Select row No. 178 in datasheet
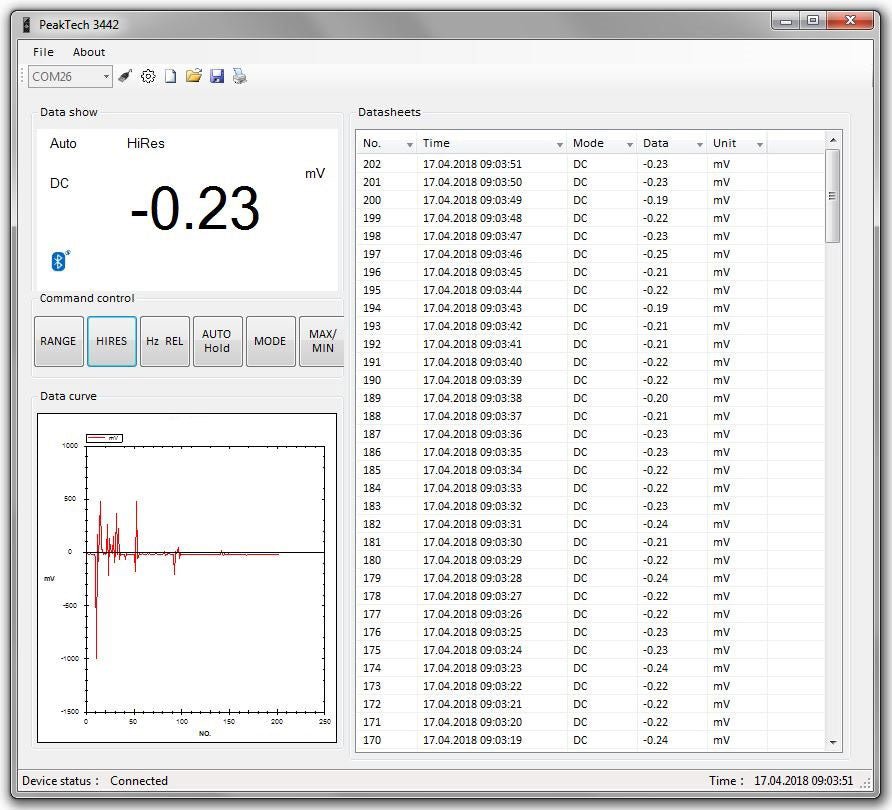This screenshot has height=810, width=892. tap(590, 596)
